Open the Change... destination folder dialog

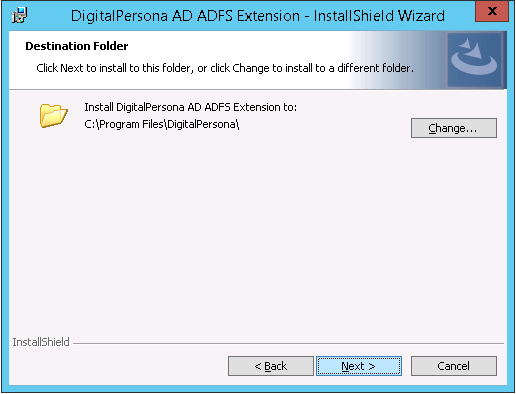coord(454,128)
